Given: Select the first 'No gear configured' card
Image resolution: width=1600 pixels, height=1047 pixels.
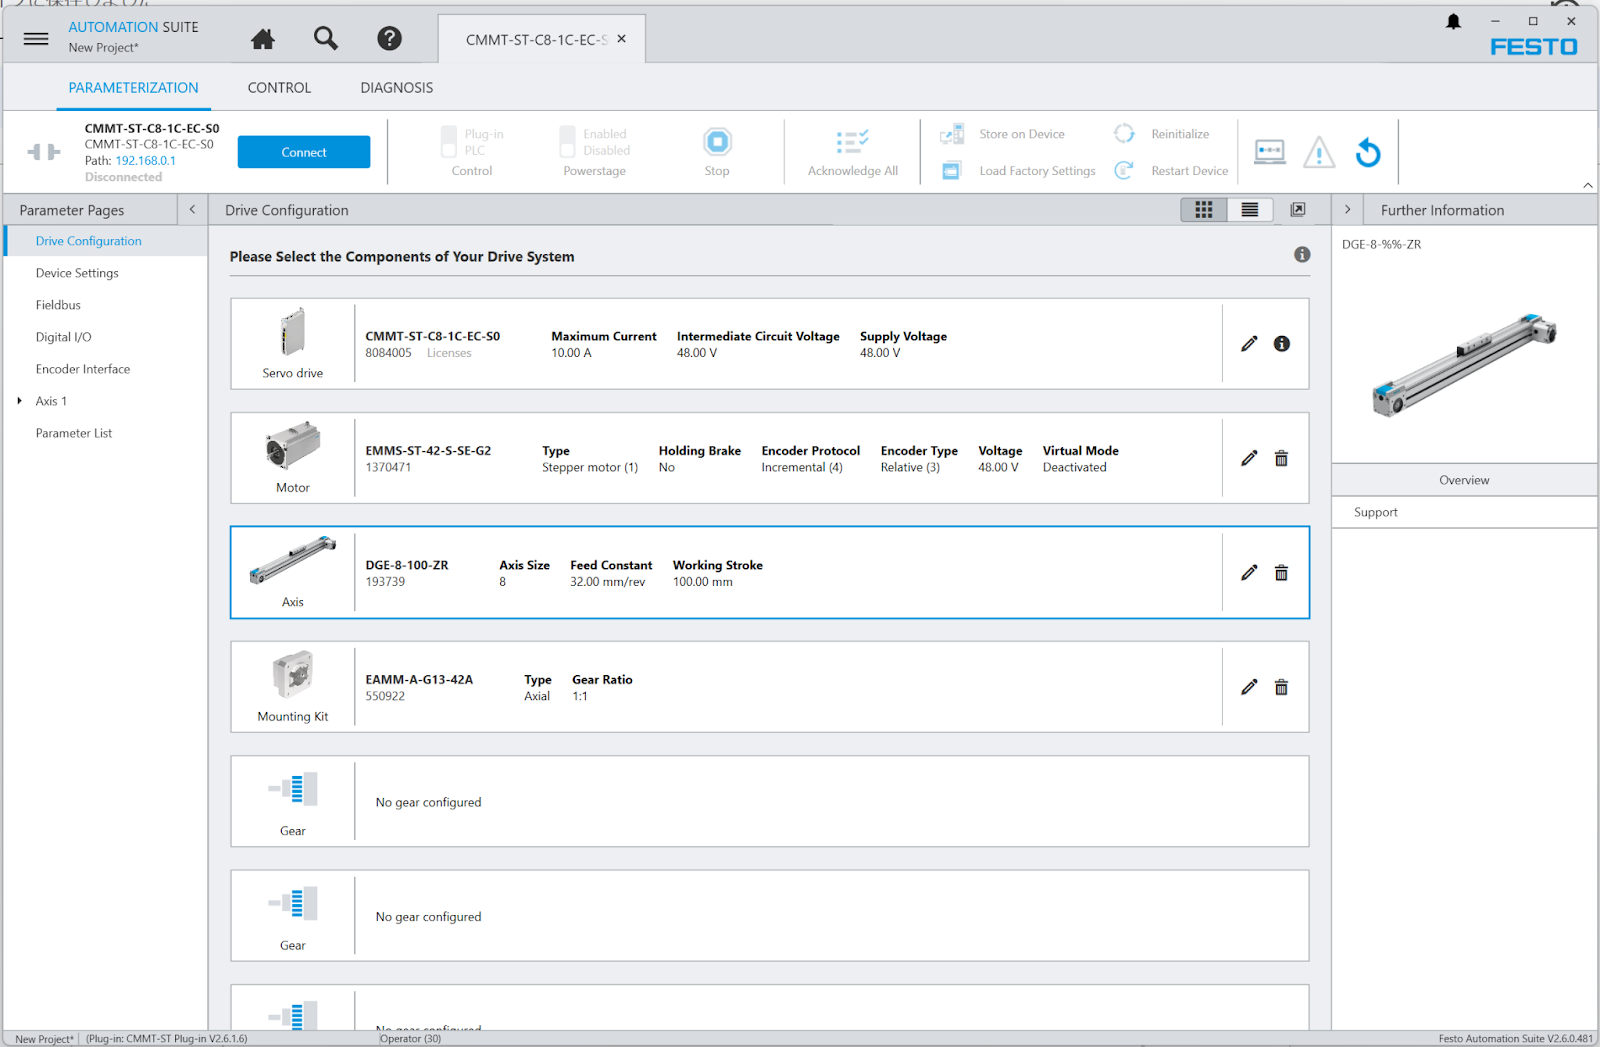Looking at the screenshot, I should click(770, 802).
